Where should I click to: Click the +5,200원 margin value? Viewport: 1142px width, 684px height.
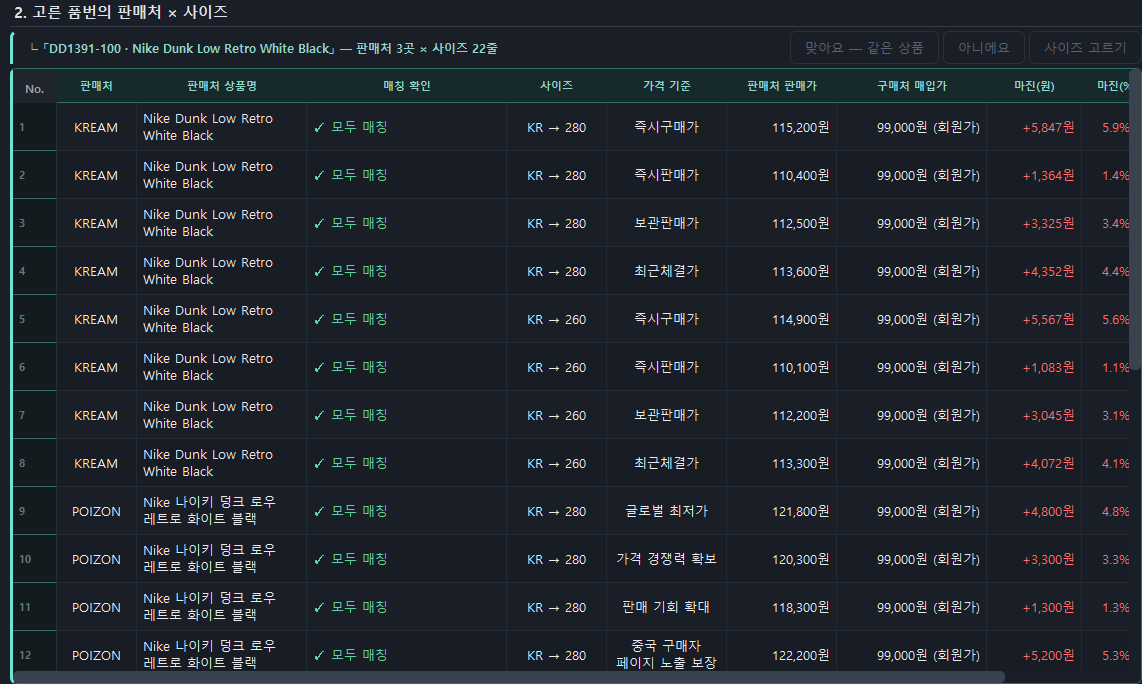tap(1048, 656)
